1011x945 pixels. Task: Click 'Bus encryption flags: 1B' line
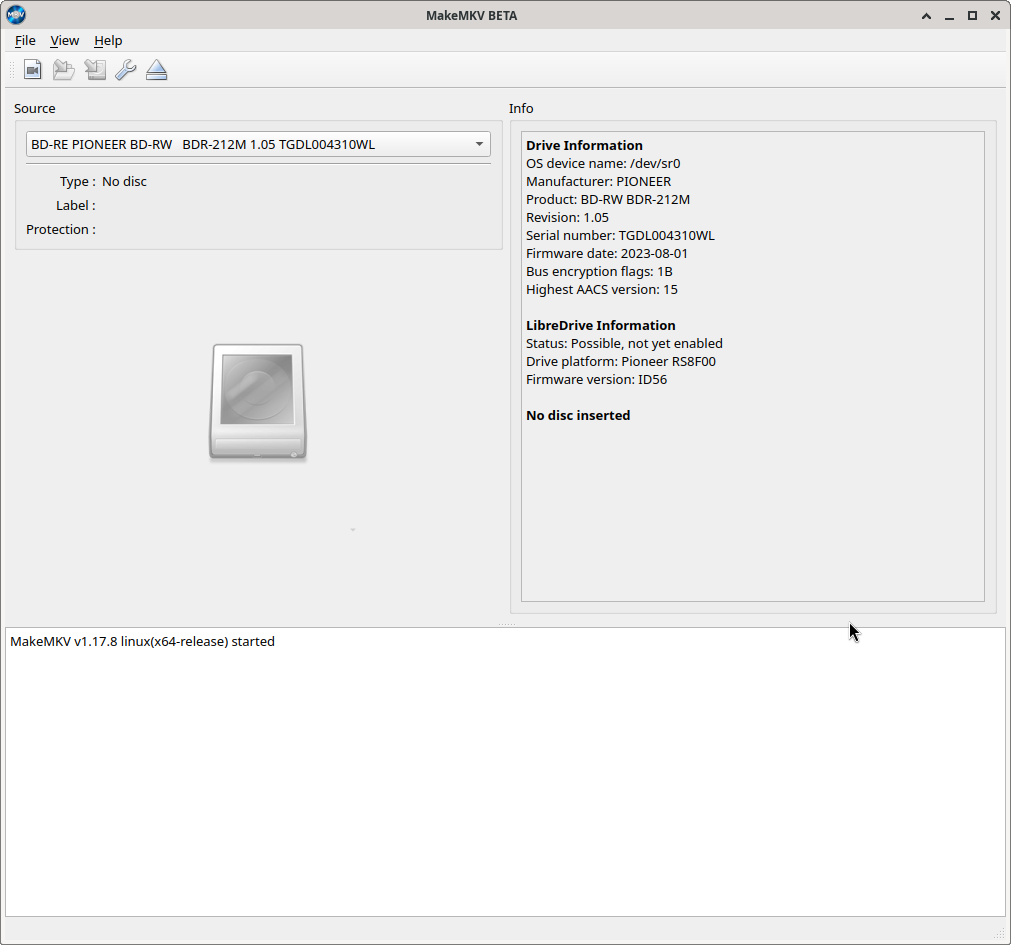click(599, 271)
